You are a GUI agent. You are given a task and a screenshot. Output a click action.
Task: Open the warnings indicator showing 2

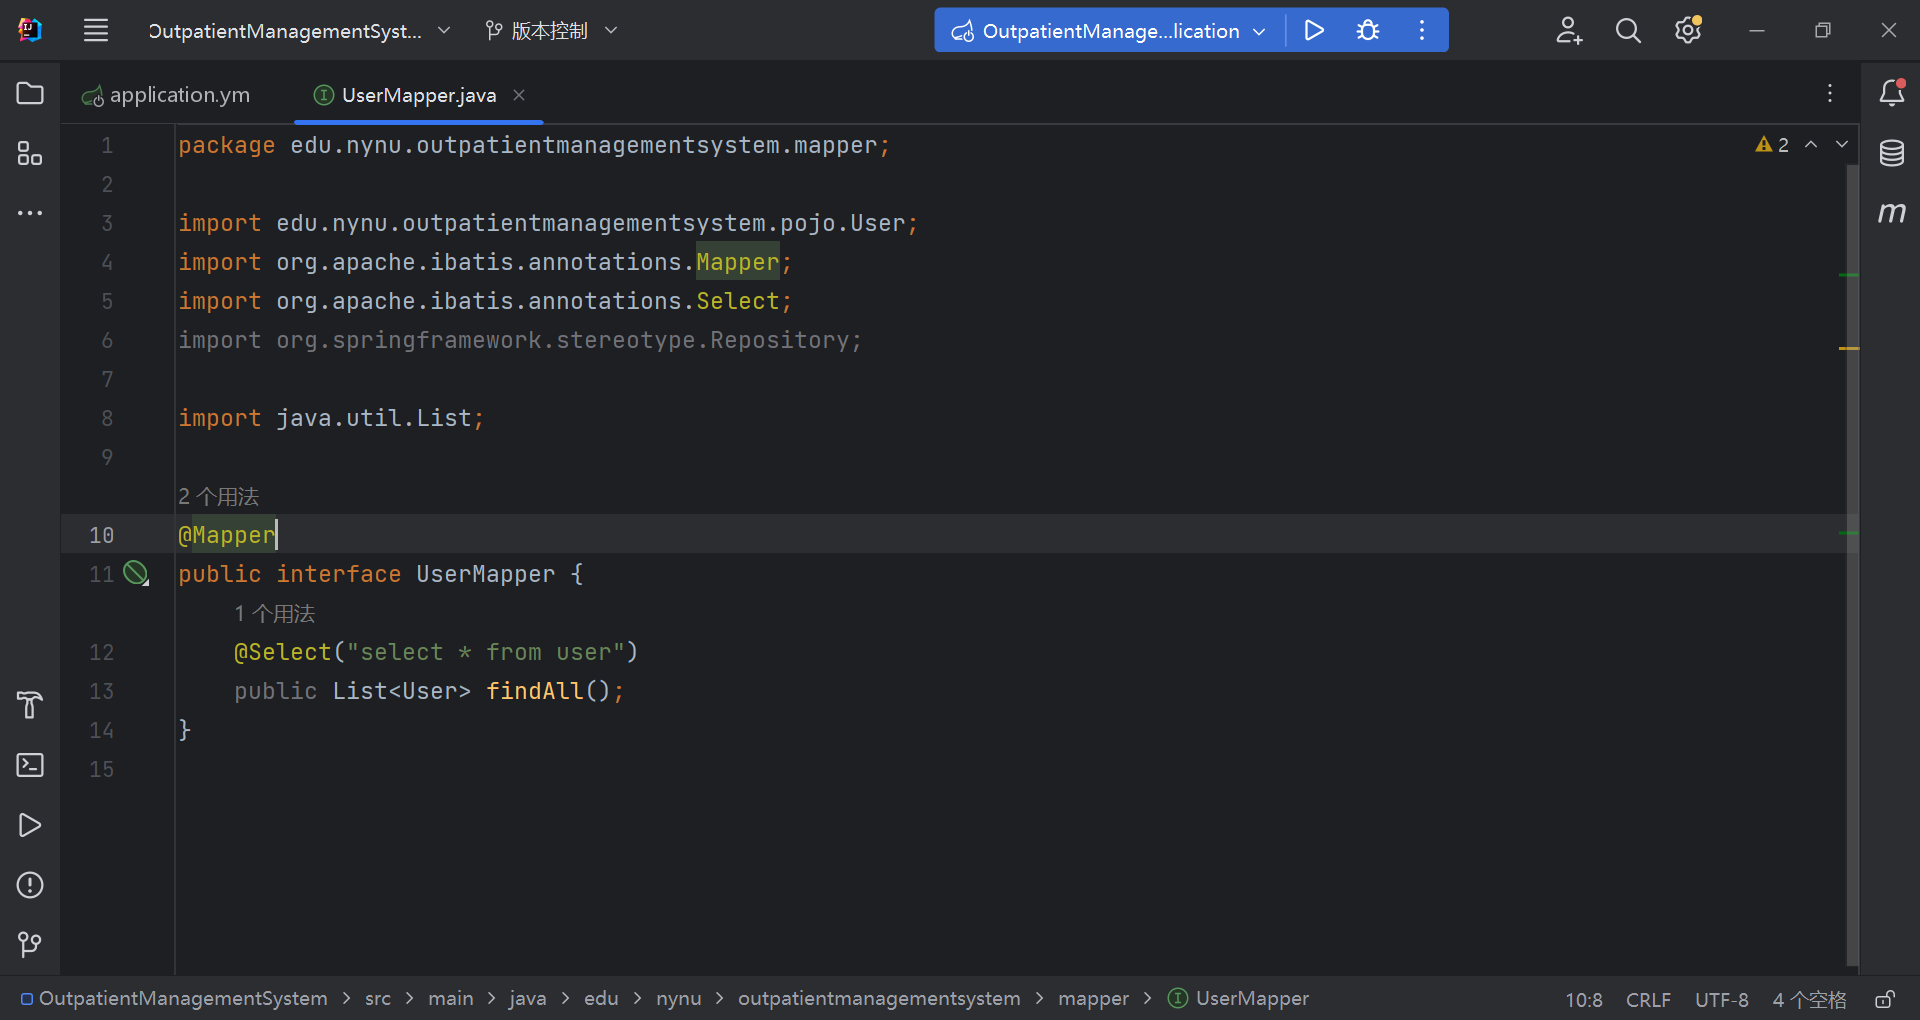click(1772, 145)
